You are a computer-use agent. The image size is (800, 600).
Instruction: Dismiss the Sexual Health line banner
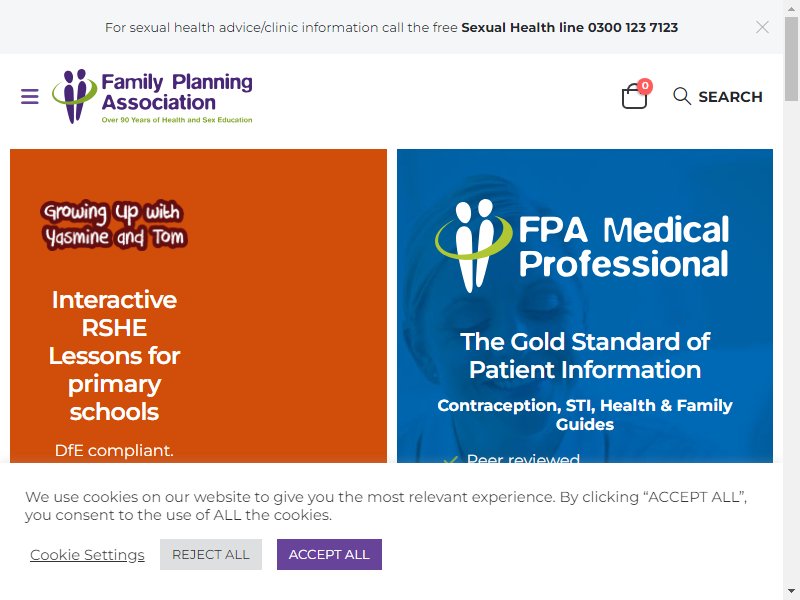762,27
